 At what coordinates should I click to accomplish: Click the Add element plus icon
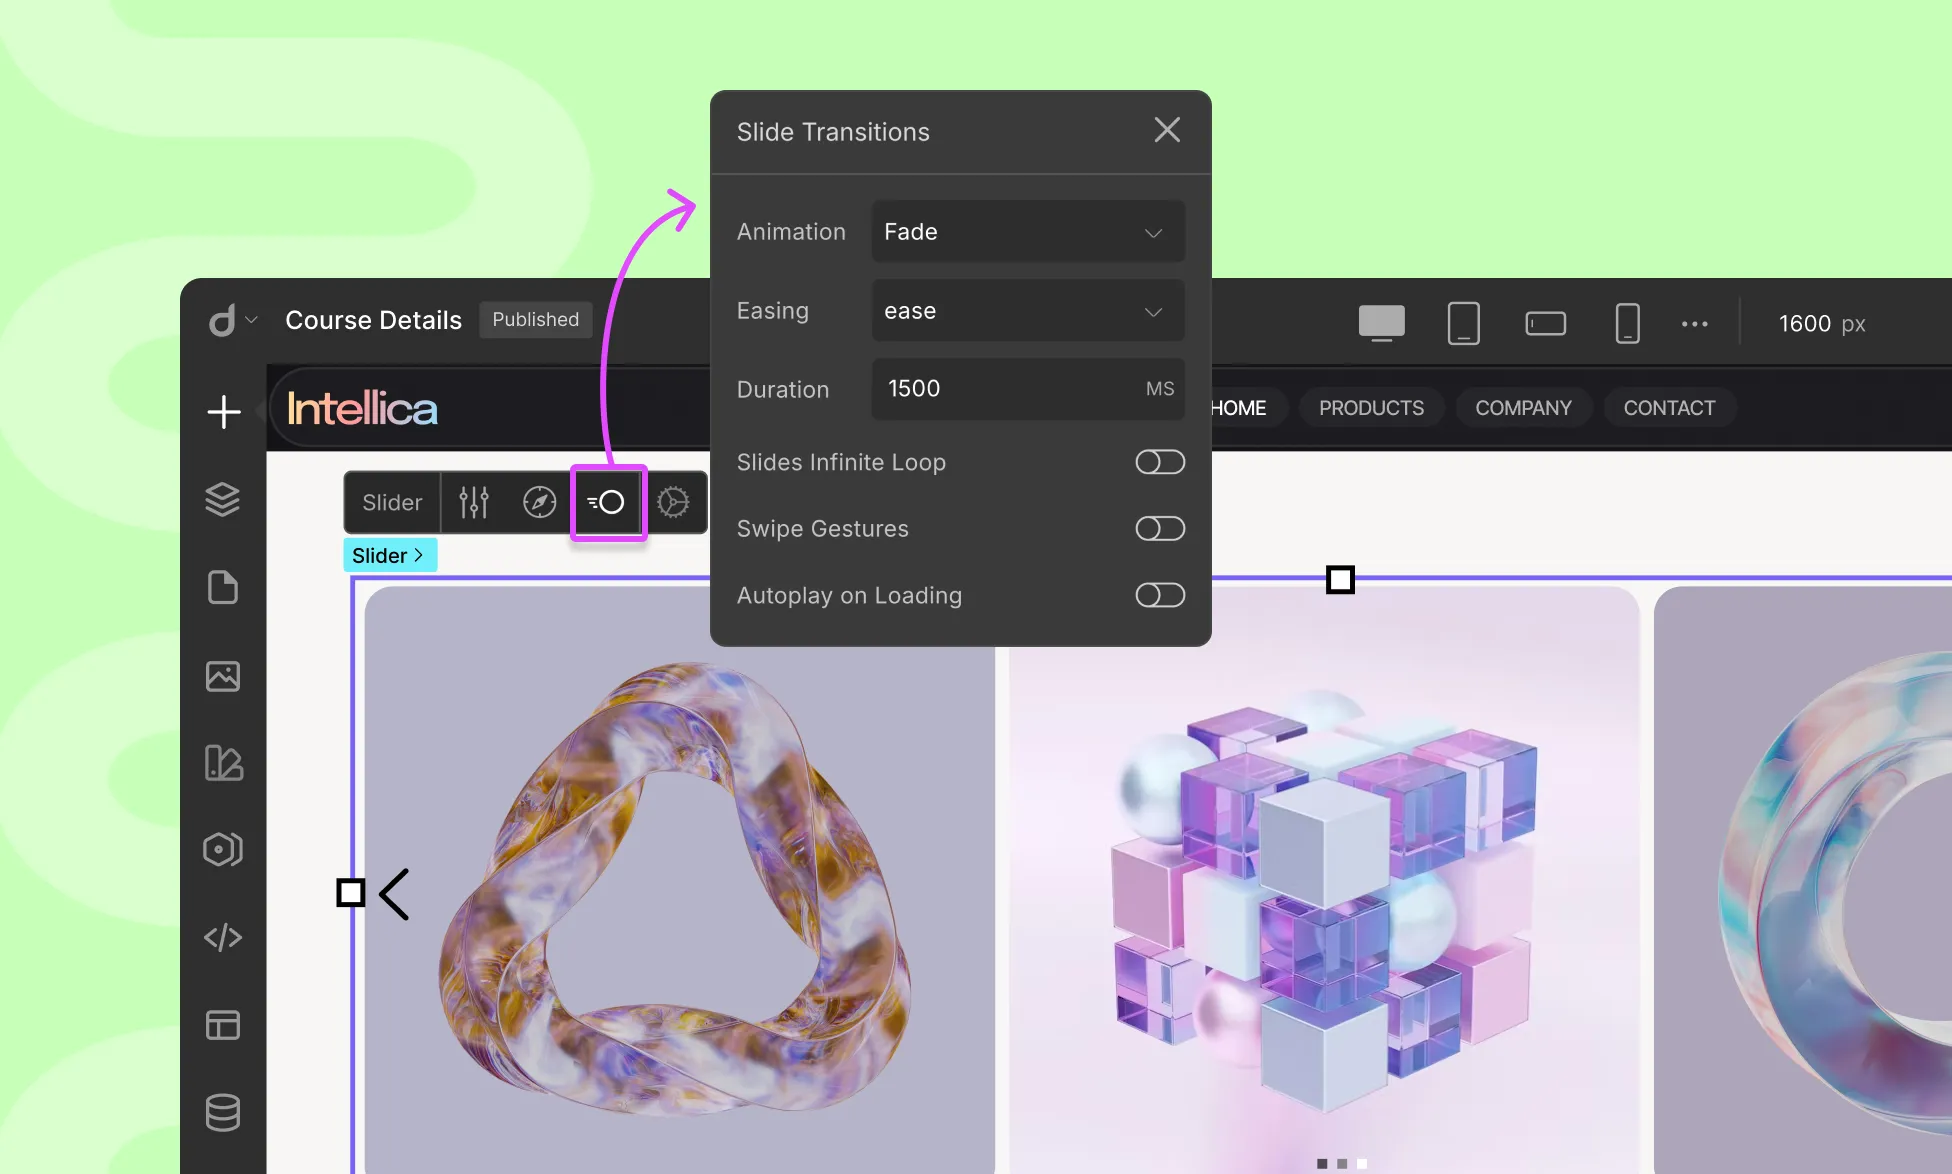pyautogui.click(x=223, y=411)
